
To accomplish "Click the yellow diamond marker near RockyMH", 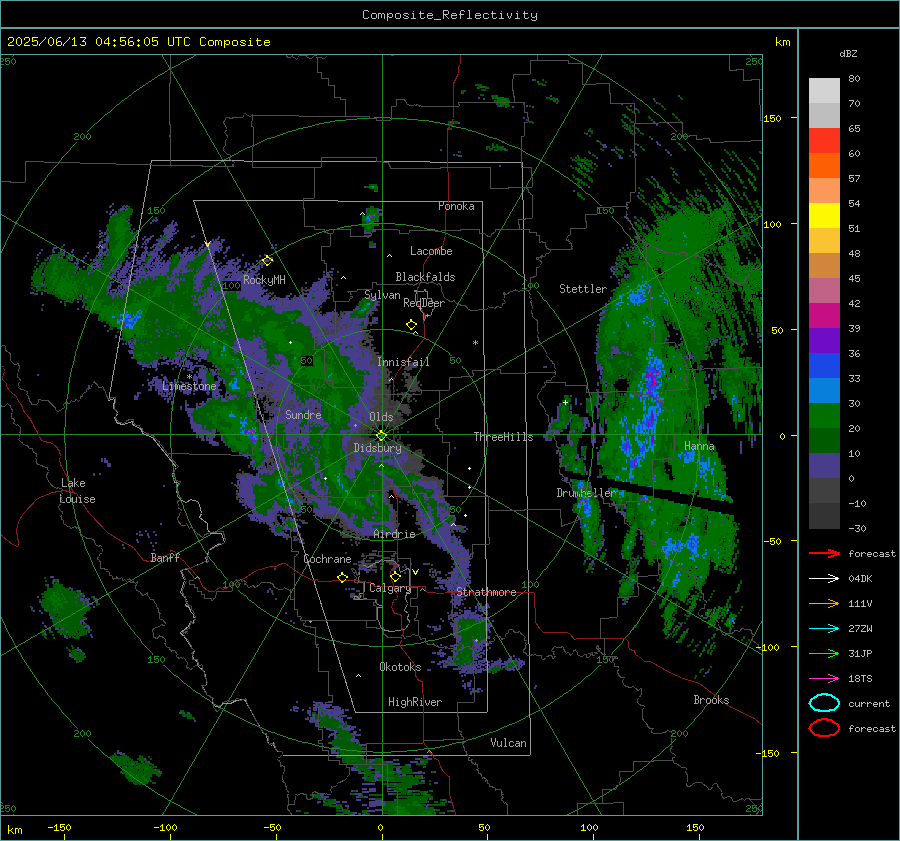I will [x=267, y=261].
